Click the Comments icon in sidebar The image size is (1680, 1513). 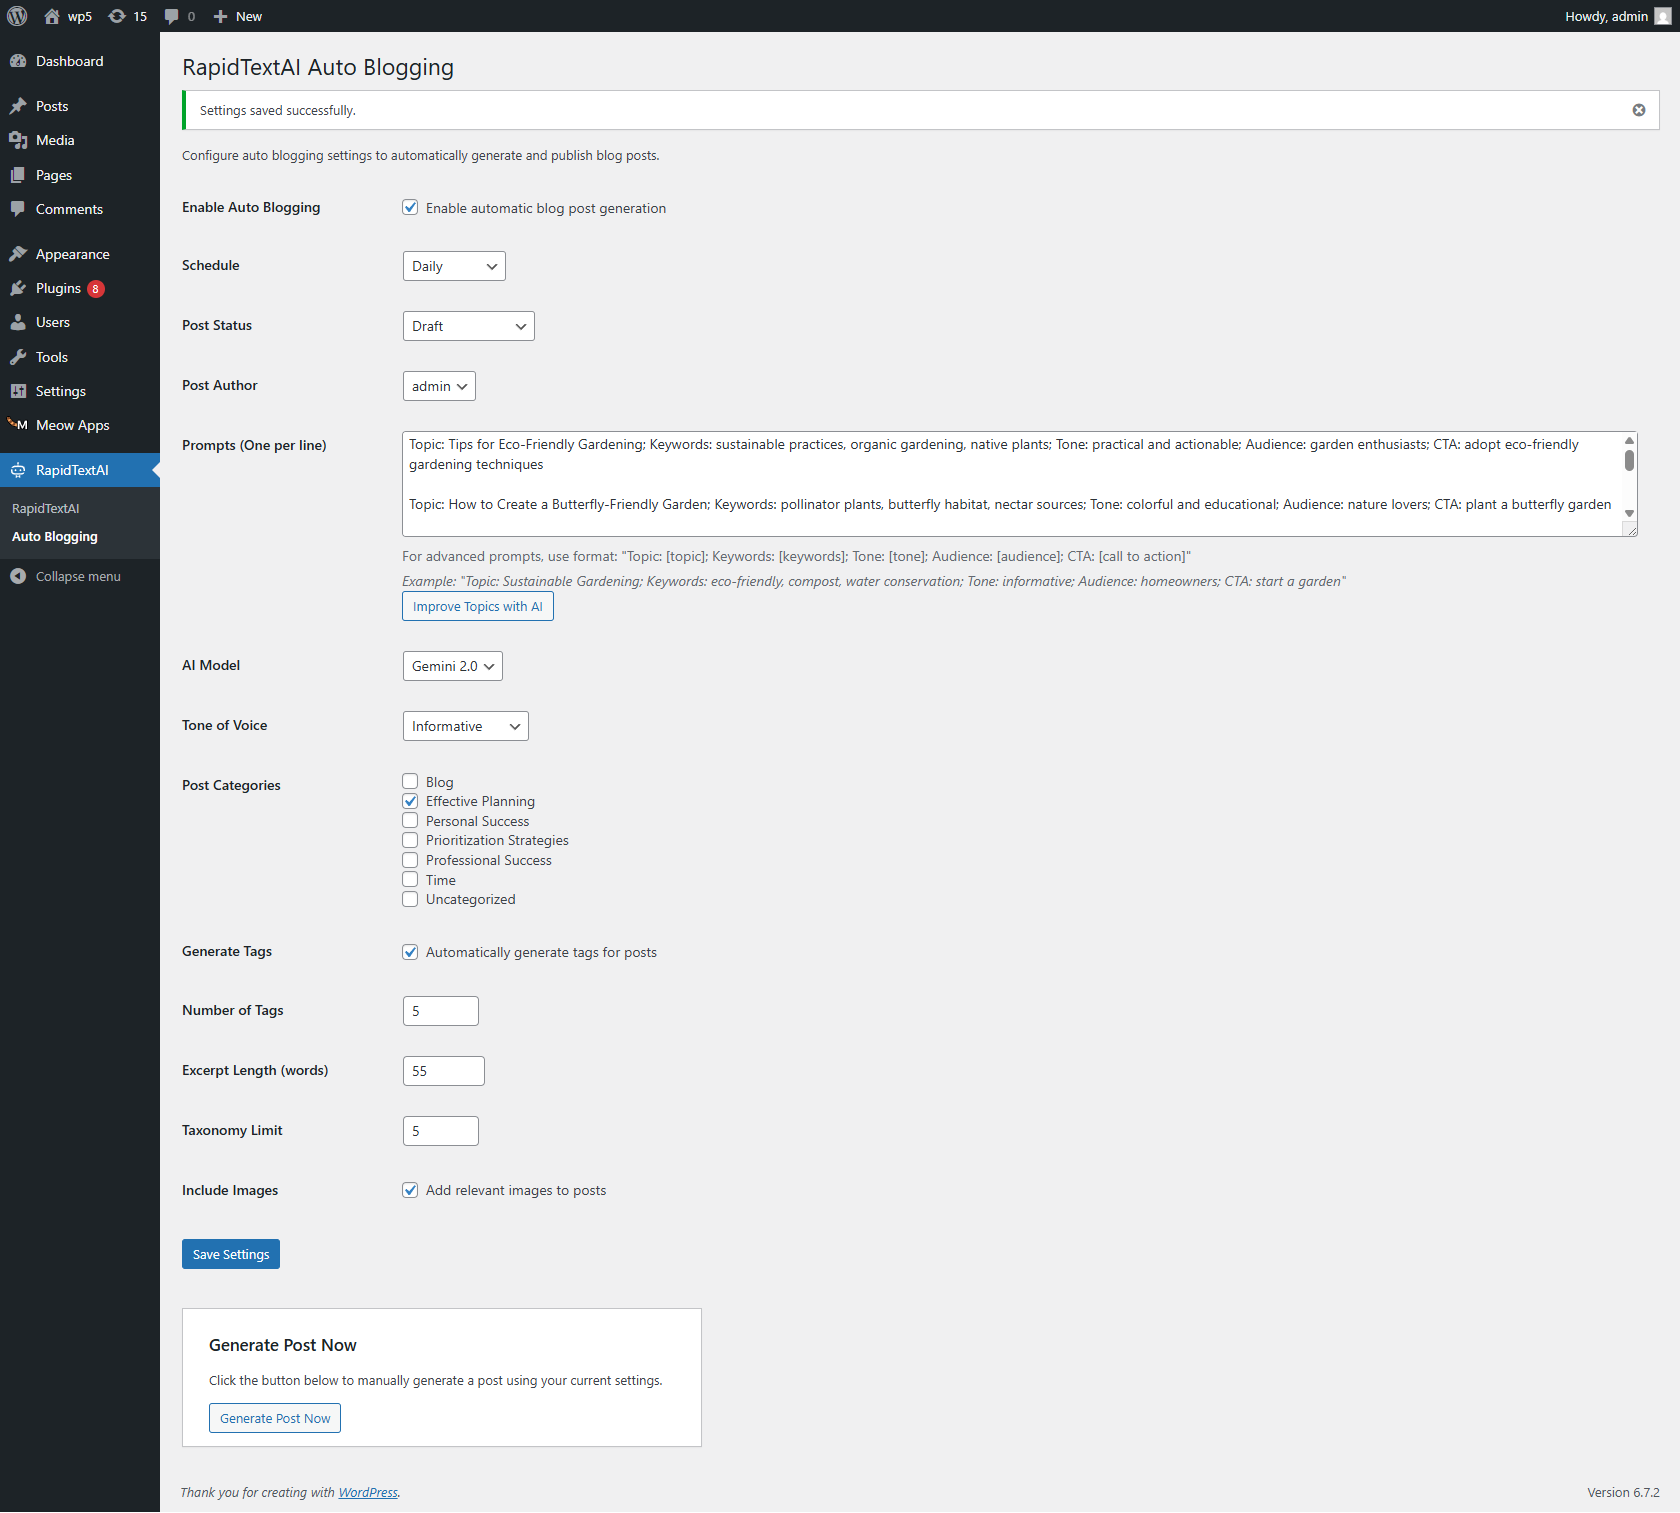(18, 209)
